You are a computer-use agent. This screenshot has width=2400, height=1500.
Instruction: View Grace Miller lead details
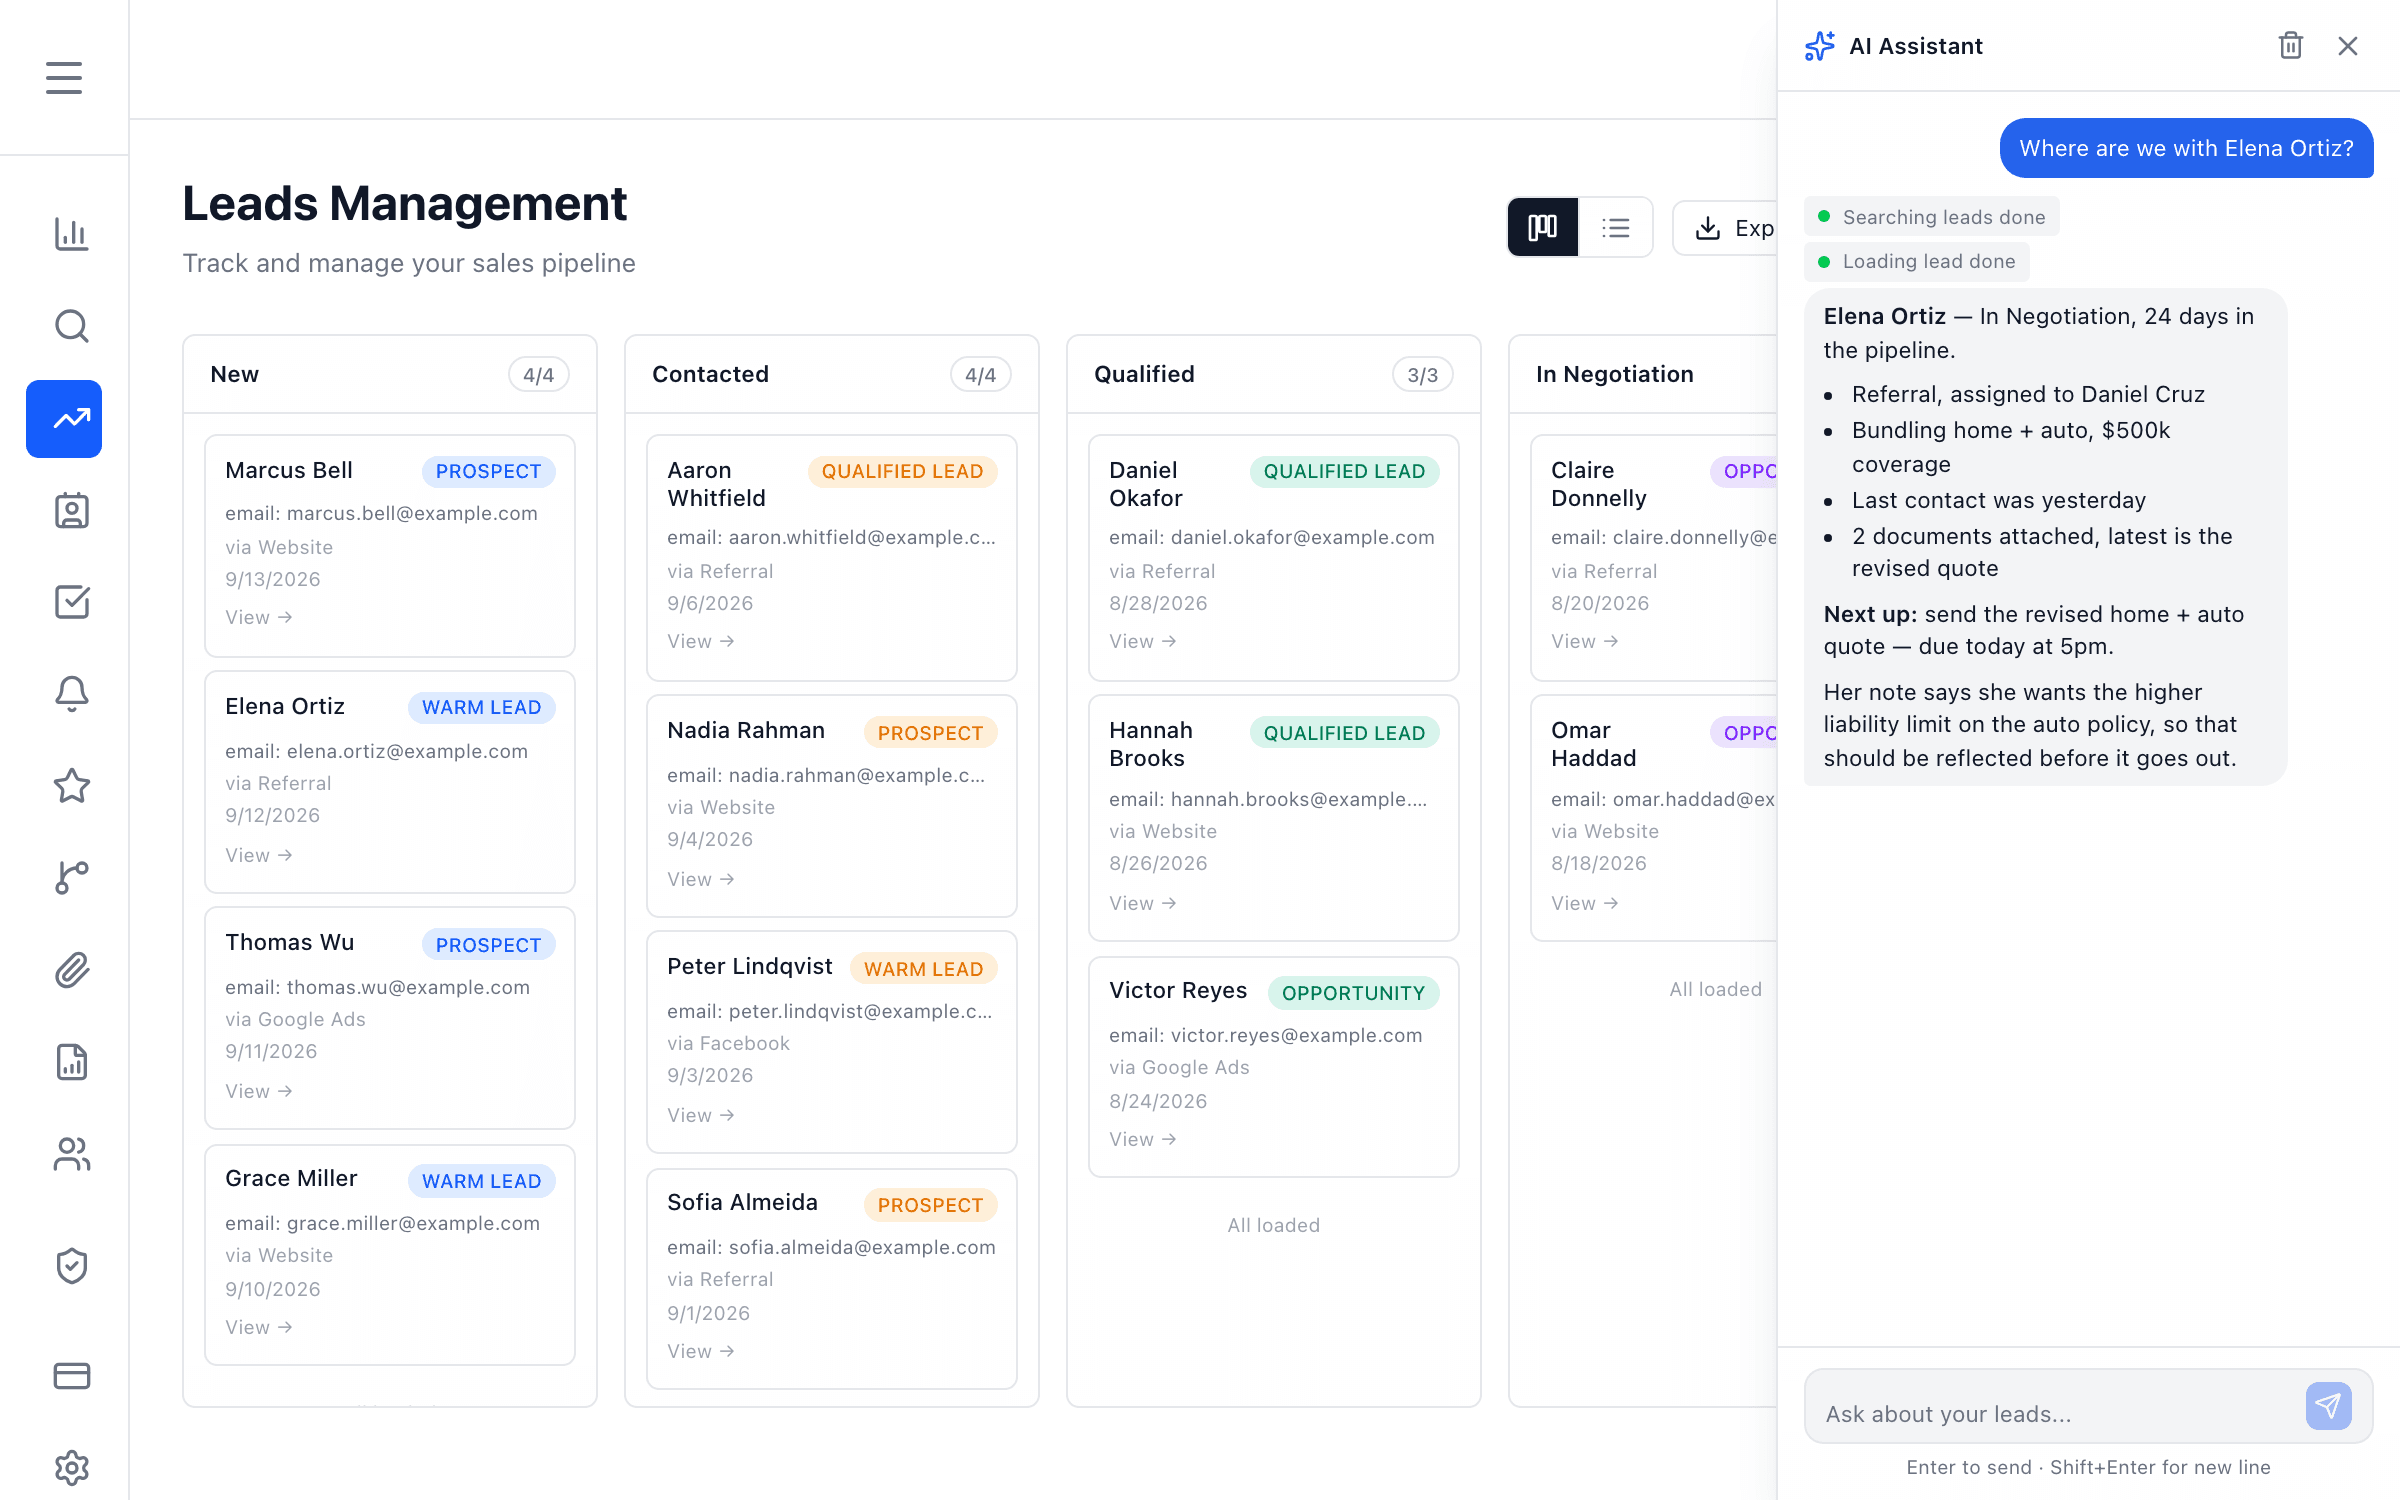258,1327
